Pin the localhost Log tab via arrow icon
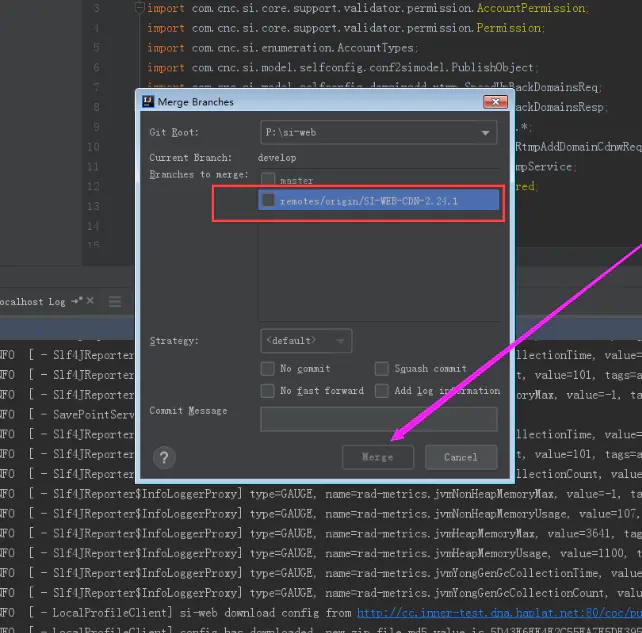This screenshot has height=633, width=642. pos(77,301)
